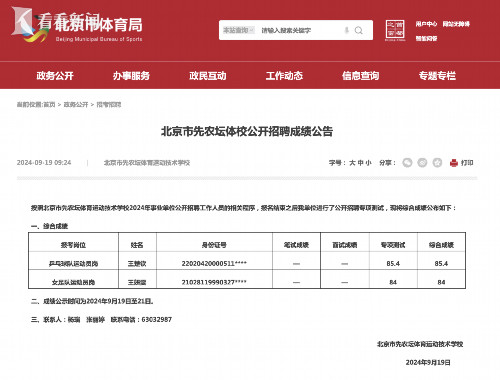Click the contact phone number 63032987
The width and height of the screenshot is (500, 380).
coord(157,319)
